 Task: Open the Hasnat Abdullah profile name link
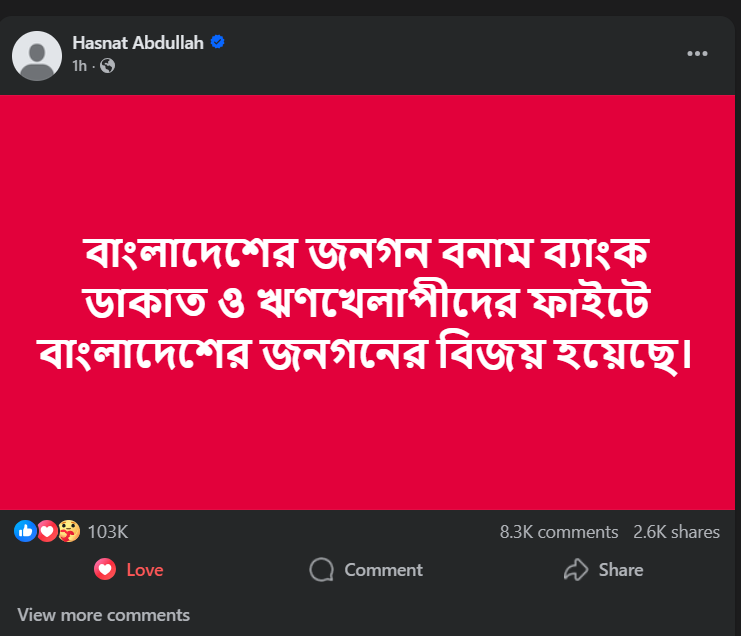coord(138,43)
